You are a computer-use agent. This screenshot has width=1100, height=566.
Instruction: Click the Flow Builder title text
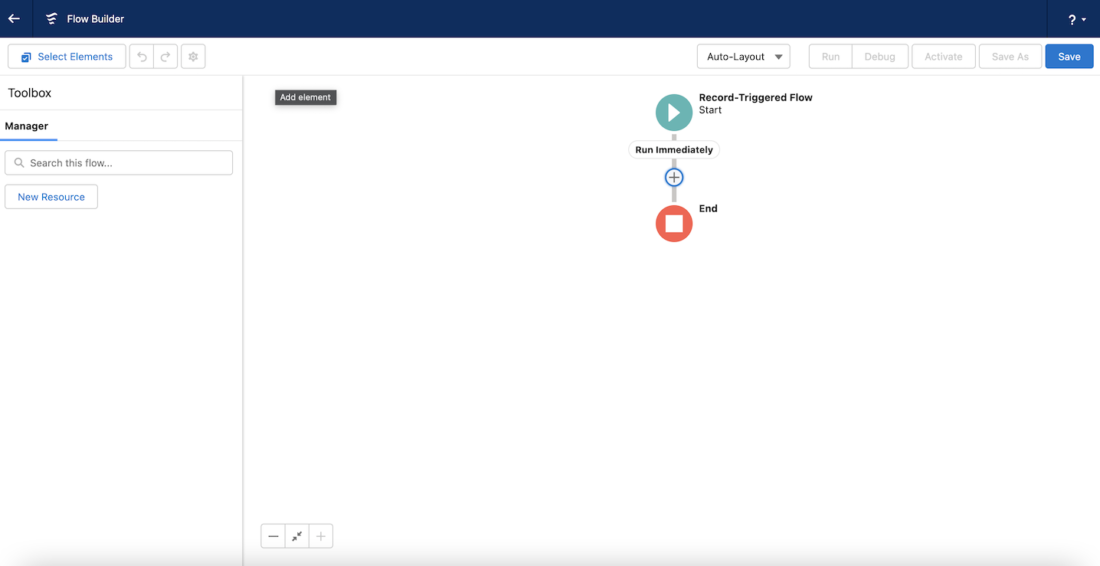click(95, 19)
